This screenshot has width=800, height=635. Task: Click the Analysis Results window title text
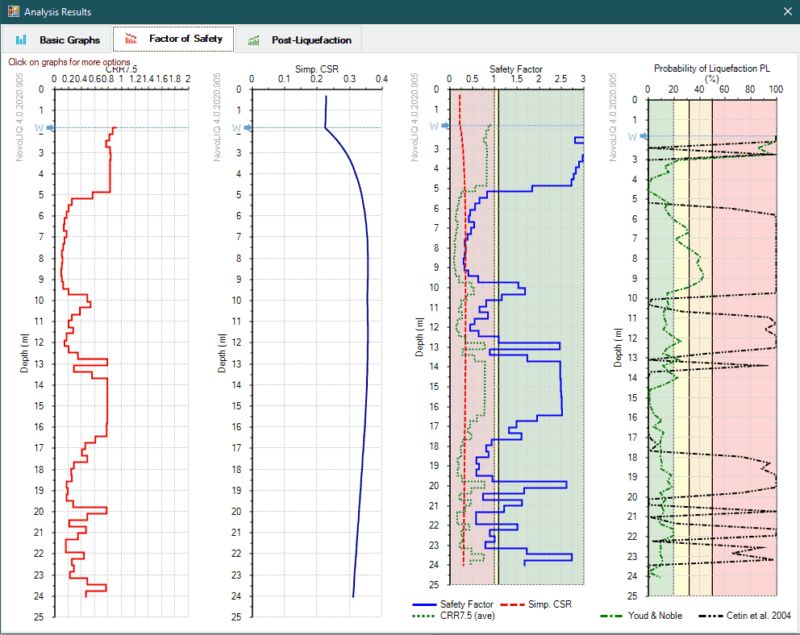[58, 11]
